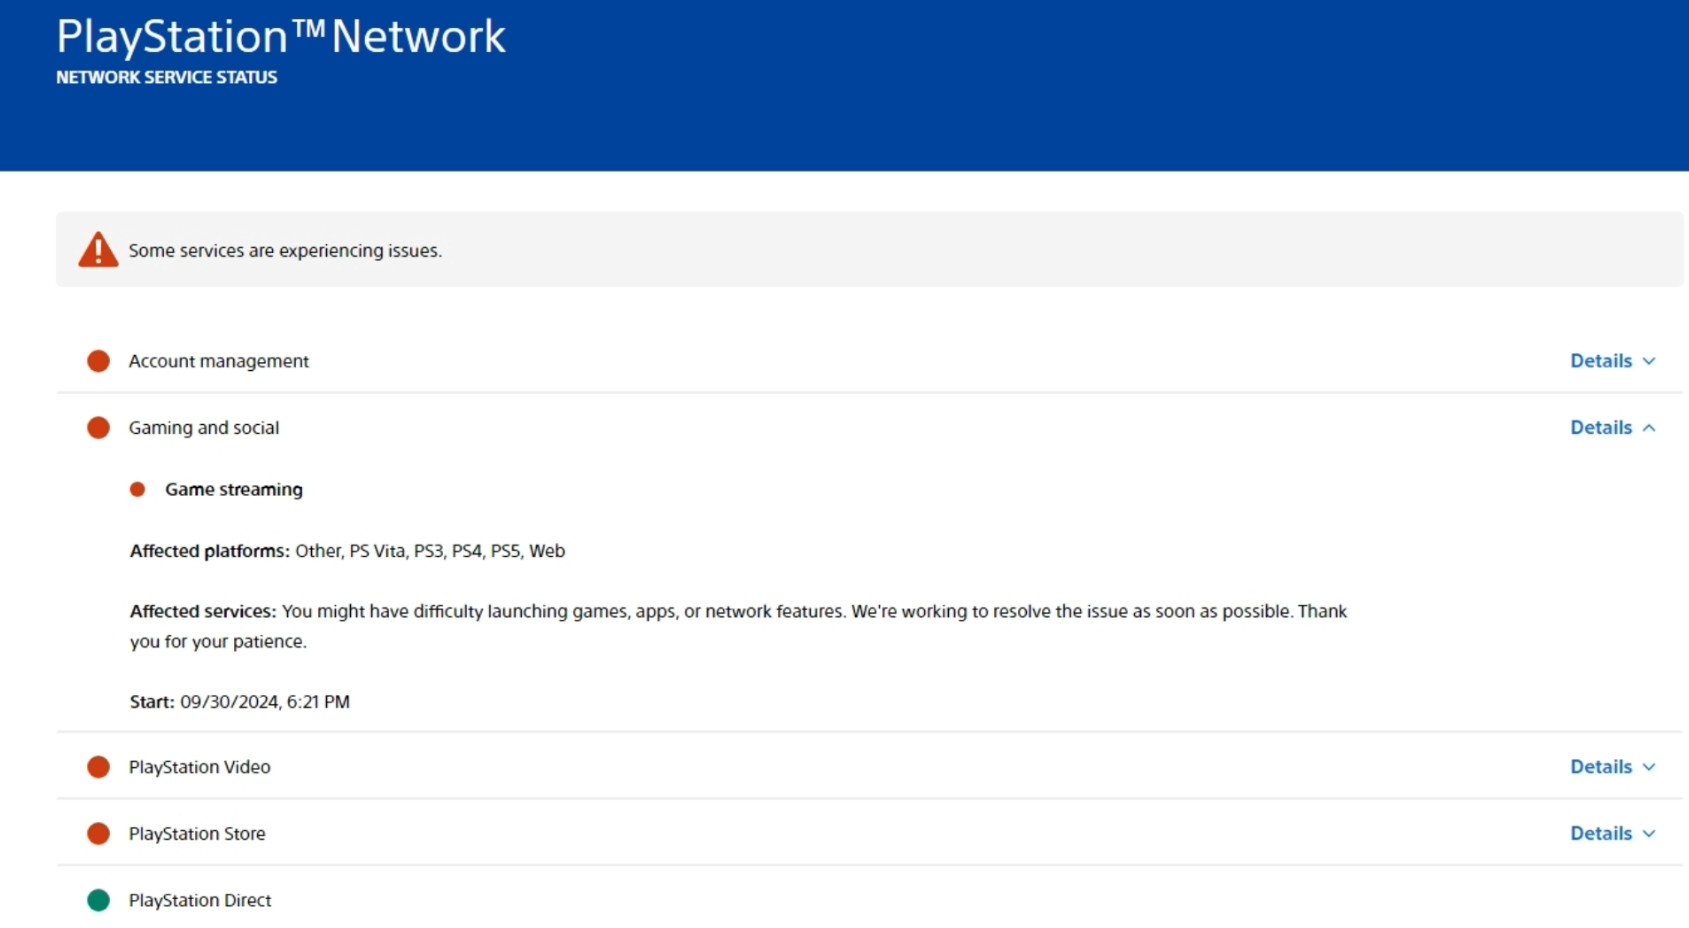This screenshot has width=1689, height=928.
Task: Click the red status dot beside PlayStation Video
Action: [98, 767]
